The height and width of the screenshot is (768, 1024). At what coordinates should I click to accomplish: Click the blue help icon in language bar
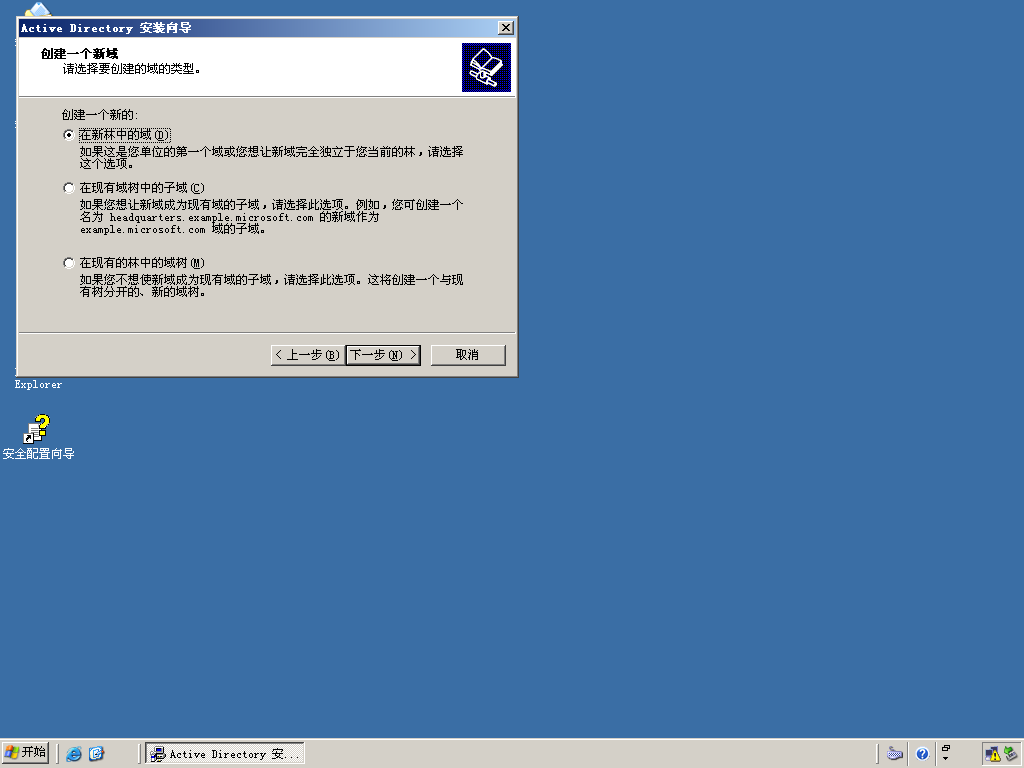pyautogui.click(x=922, y=754)
